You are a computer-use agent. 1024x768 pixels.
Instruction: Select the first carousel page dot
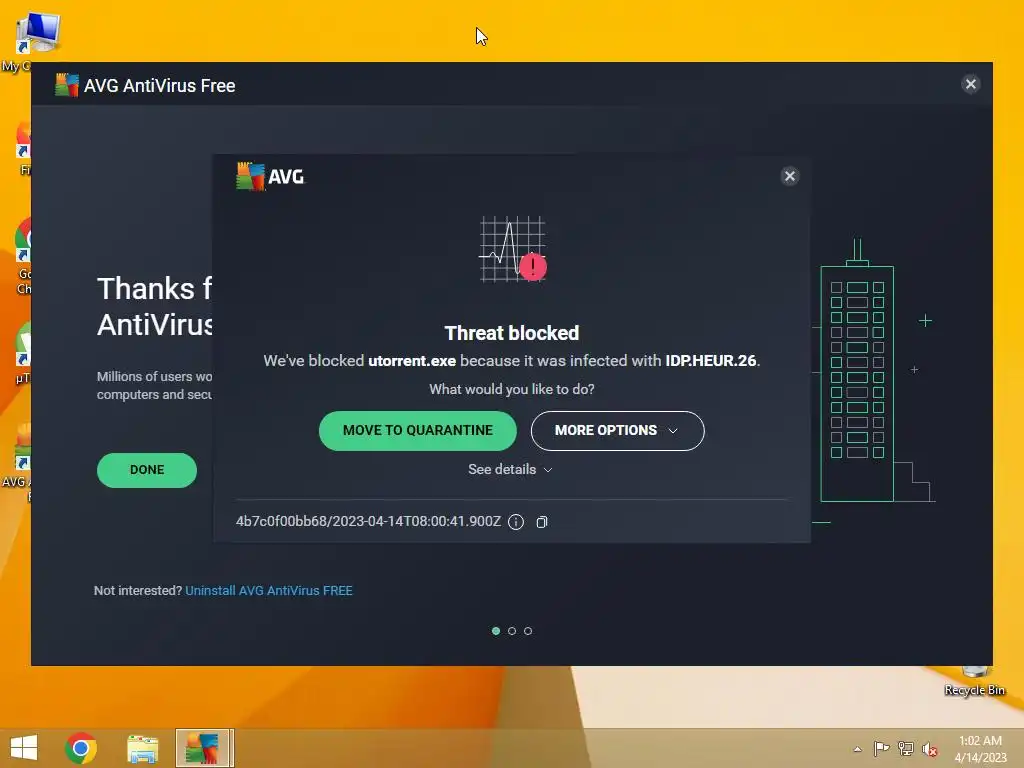coord(496,631)
